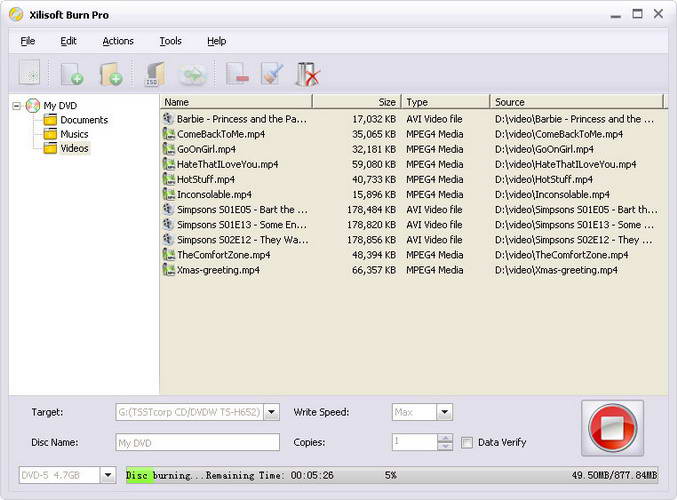Click the disc copy toolbar icon
This screenshot has width=677, height=500.
(192, 74)
